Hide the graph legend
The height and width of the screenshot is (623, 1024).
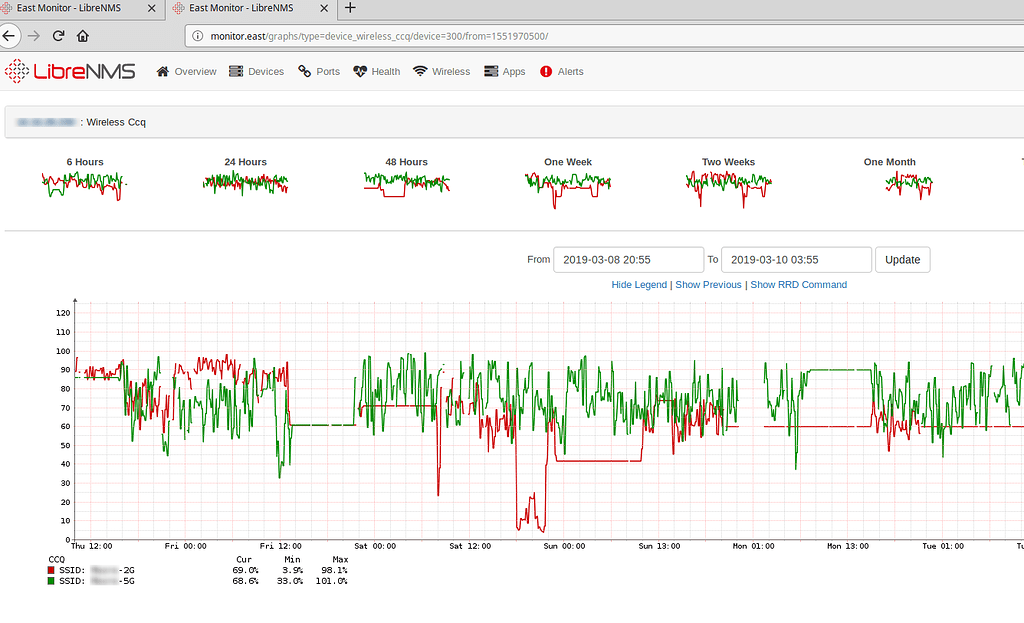pyautogui.click(x=639, y=284)
